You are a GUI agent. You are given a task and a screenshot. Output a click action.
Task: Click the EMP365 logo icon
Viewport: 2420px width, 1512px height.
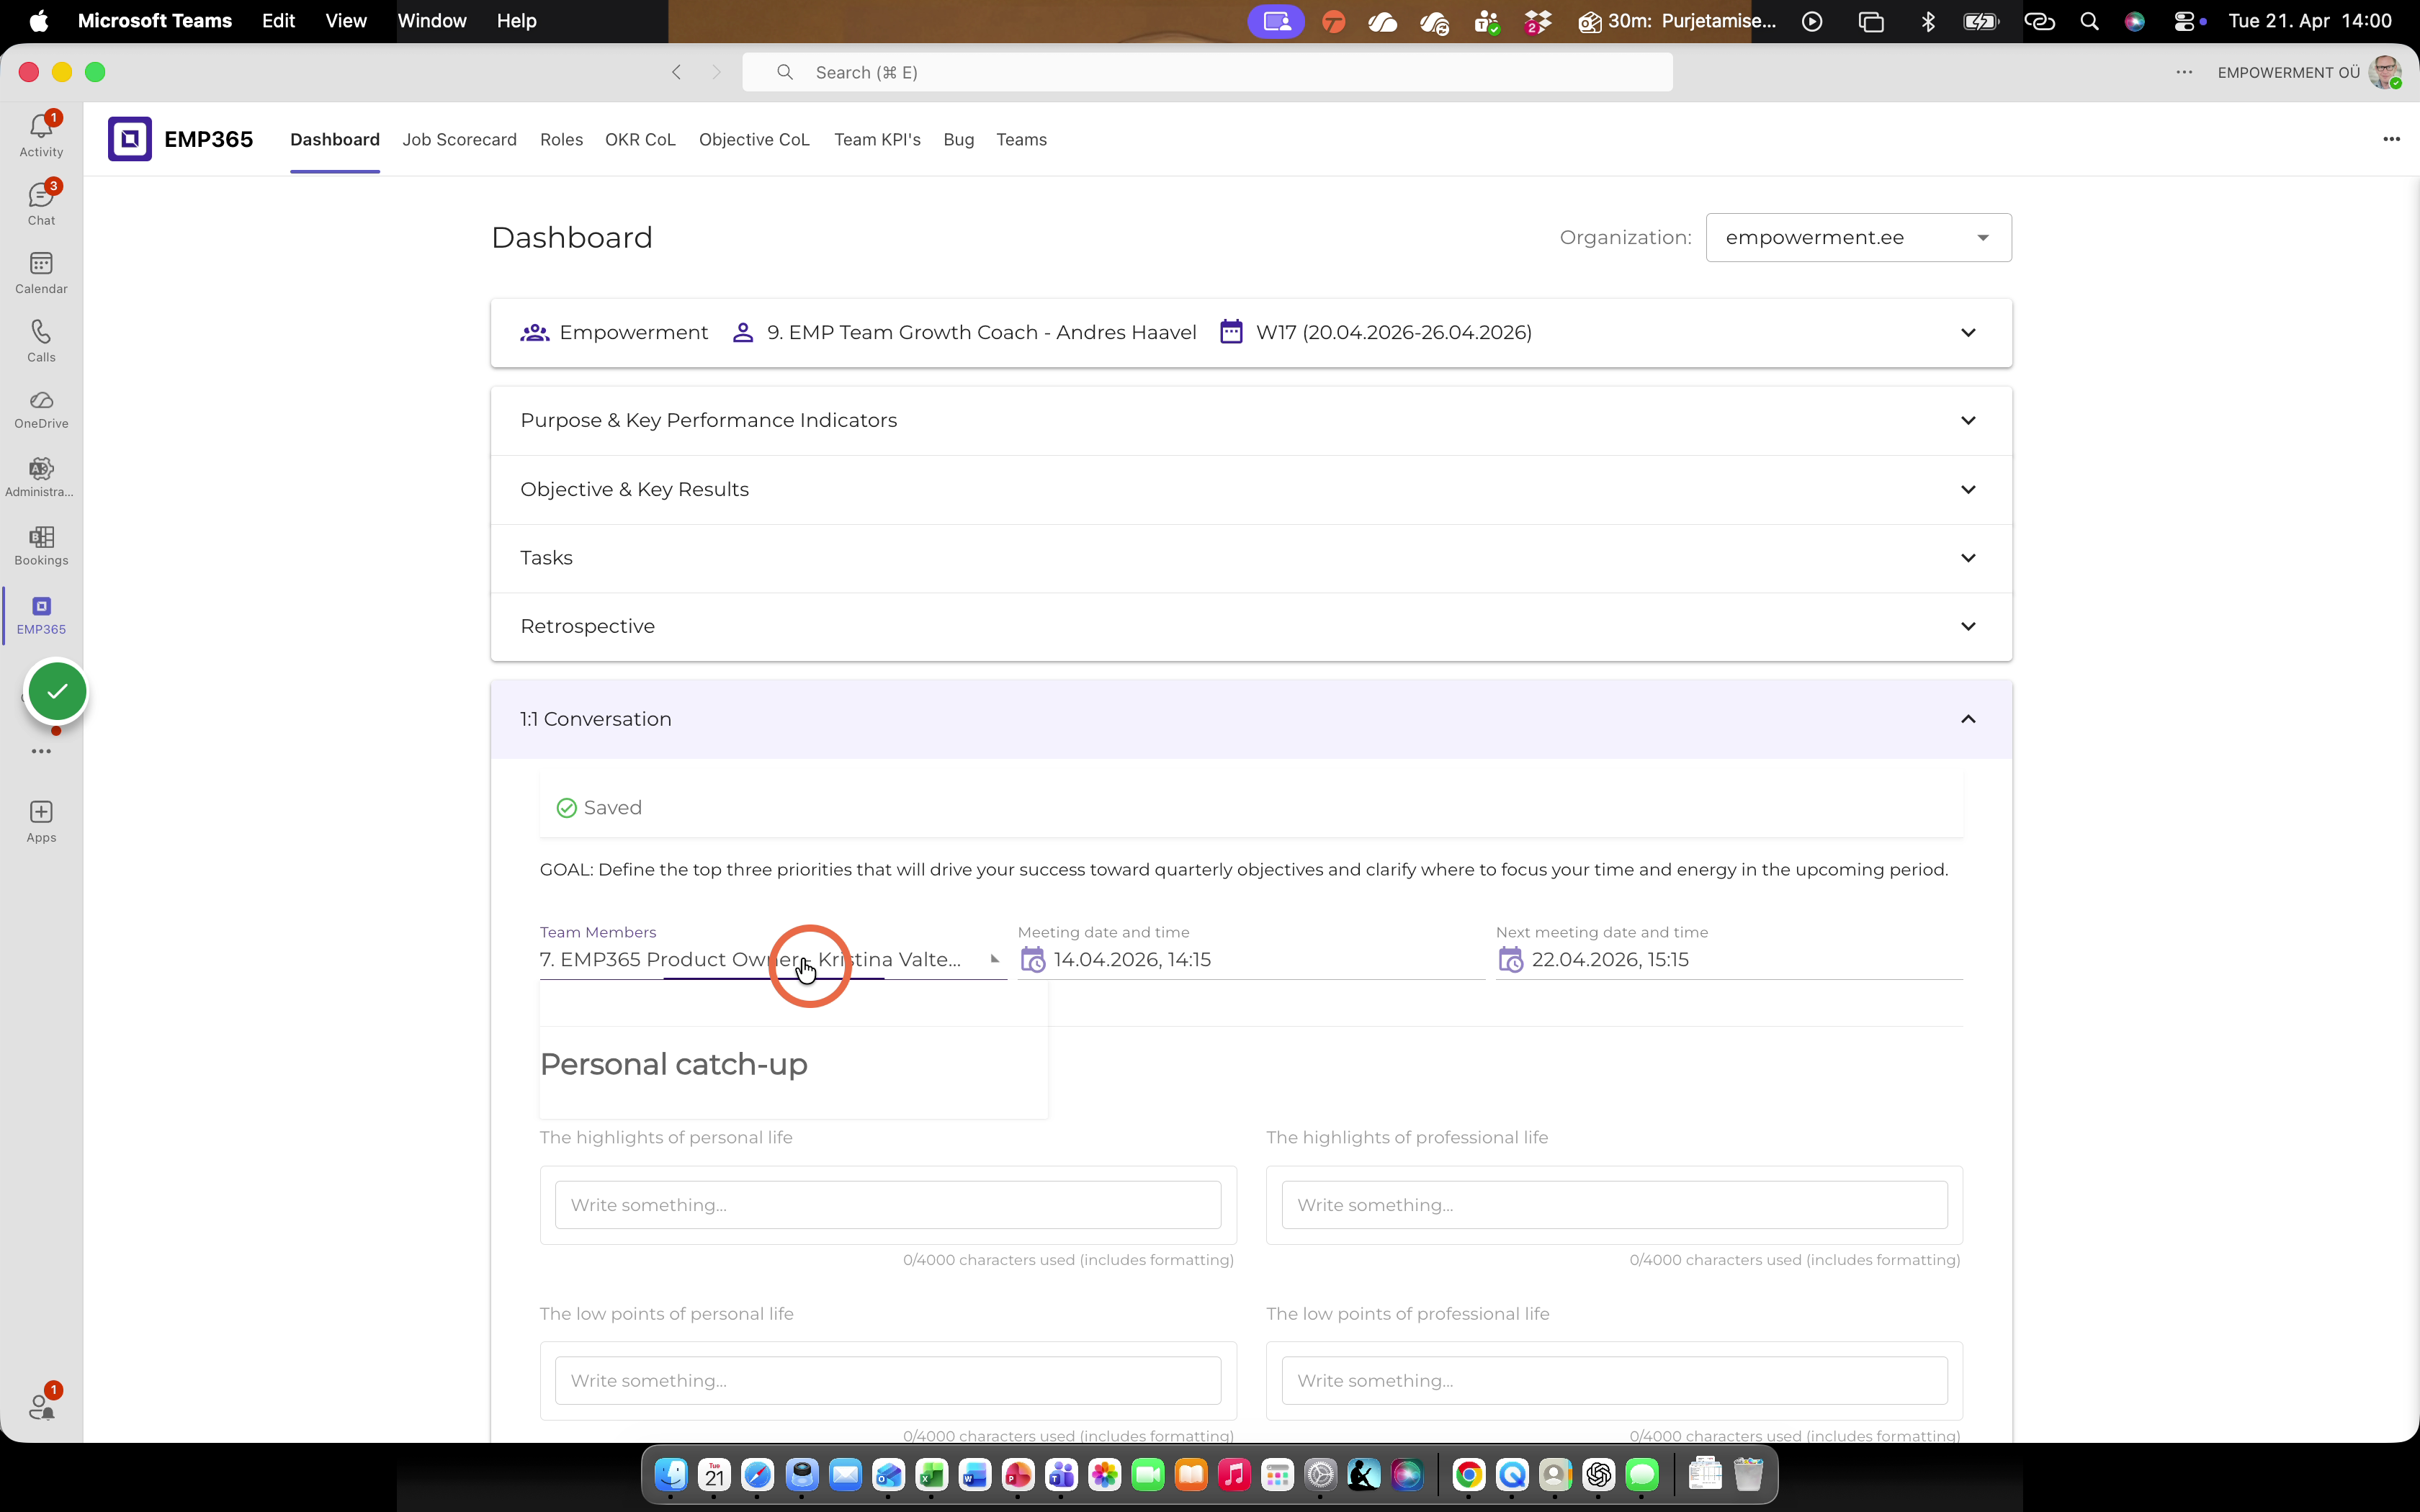click(130, 139)
